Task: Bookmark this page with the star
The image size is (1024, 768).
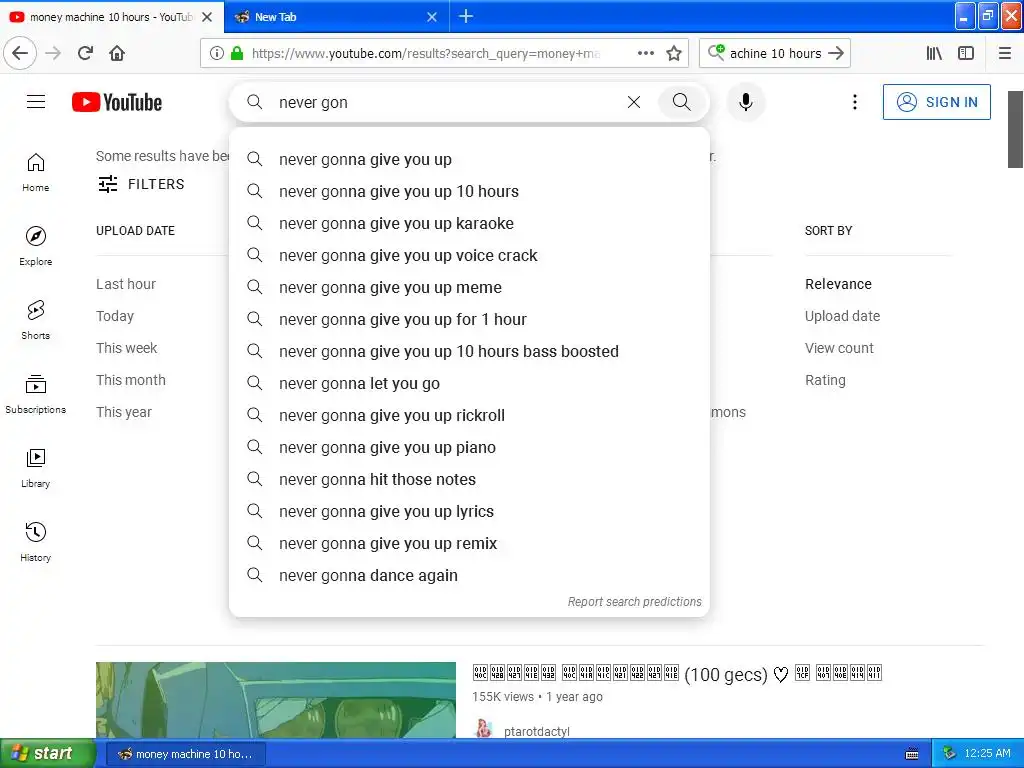Action: pyautogui.click(x=674, y=53)
